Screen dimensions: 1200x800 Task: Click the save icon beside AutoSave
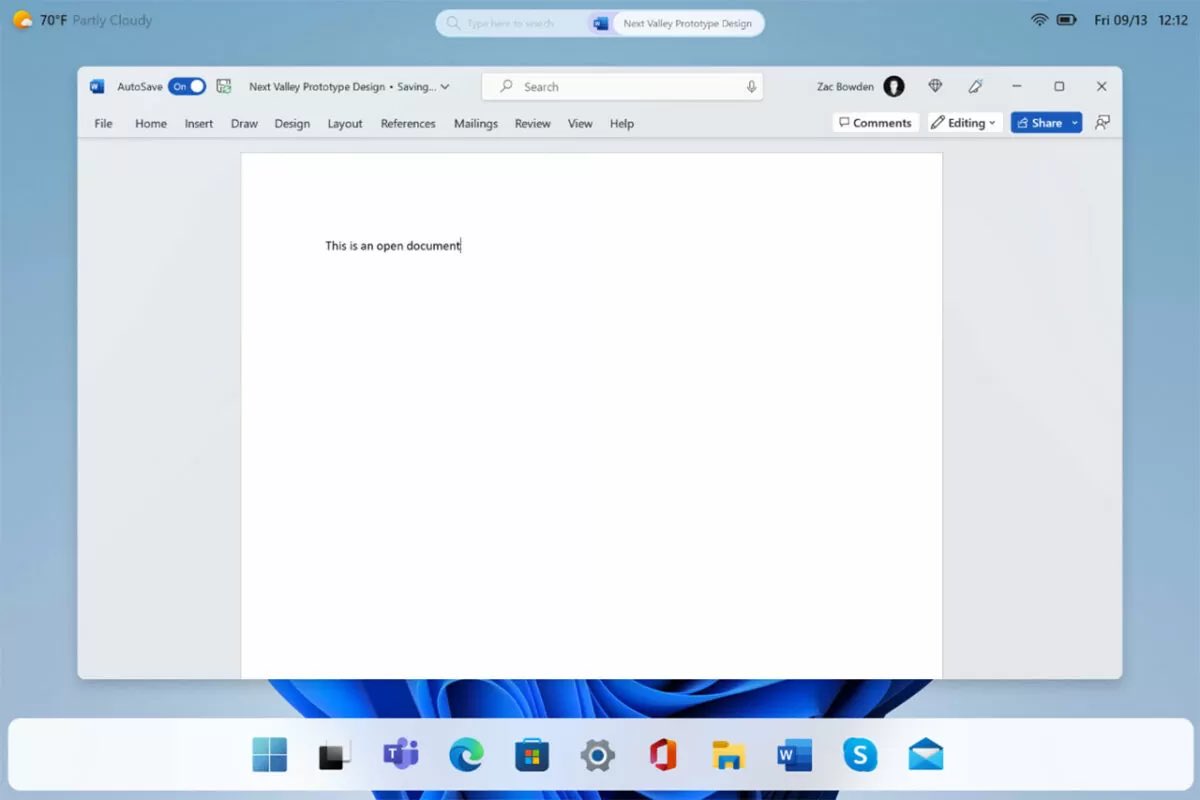click(224, 87)
